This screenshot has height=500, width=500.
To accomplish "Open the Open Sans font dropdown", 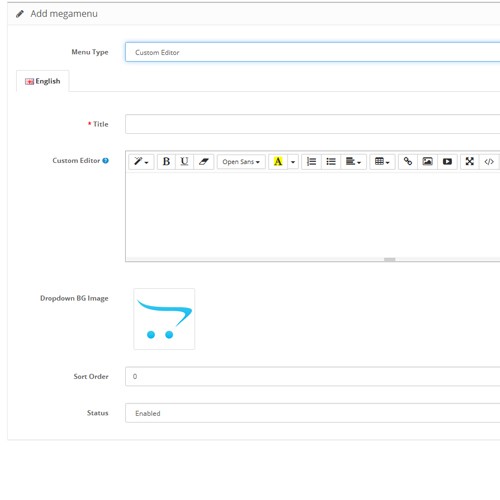I will [x=241, y=162].
